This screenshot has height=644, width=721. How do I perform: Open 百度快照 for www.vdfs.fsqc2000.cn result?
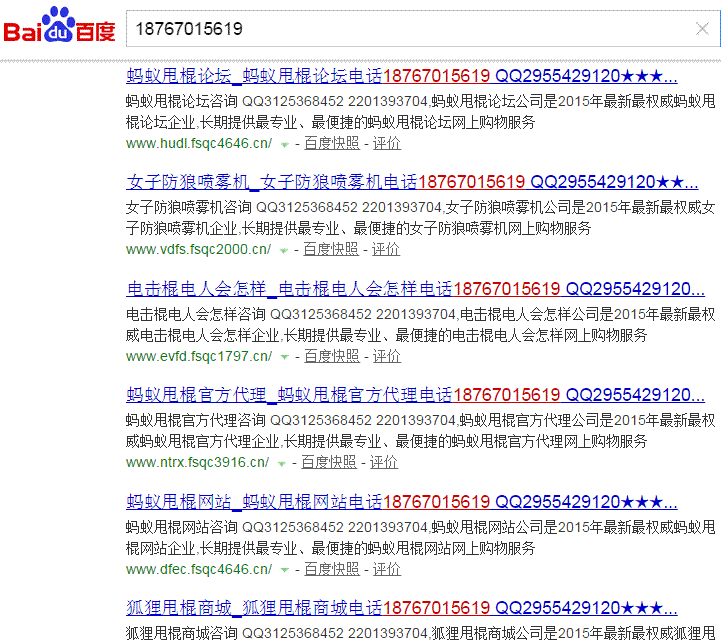click(x=331, y=249)
